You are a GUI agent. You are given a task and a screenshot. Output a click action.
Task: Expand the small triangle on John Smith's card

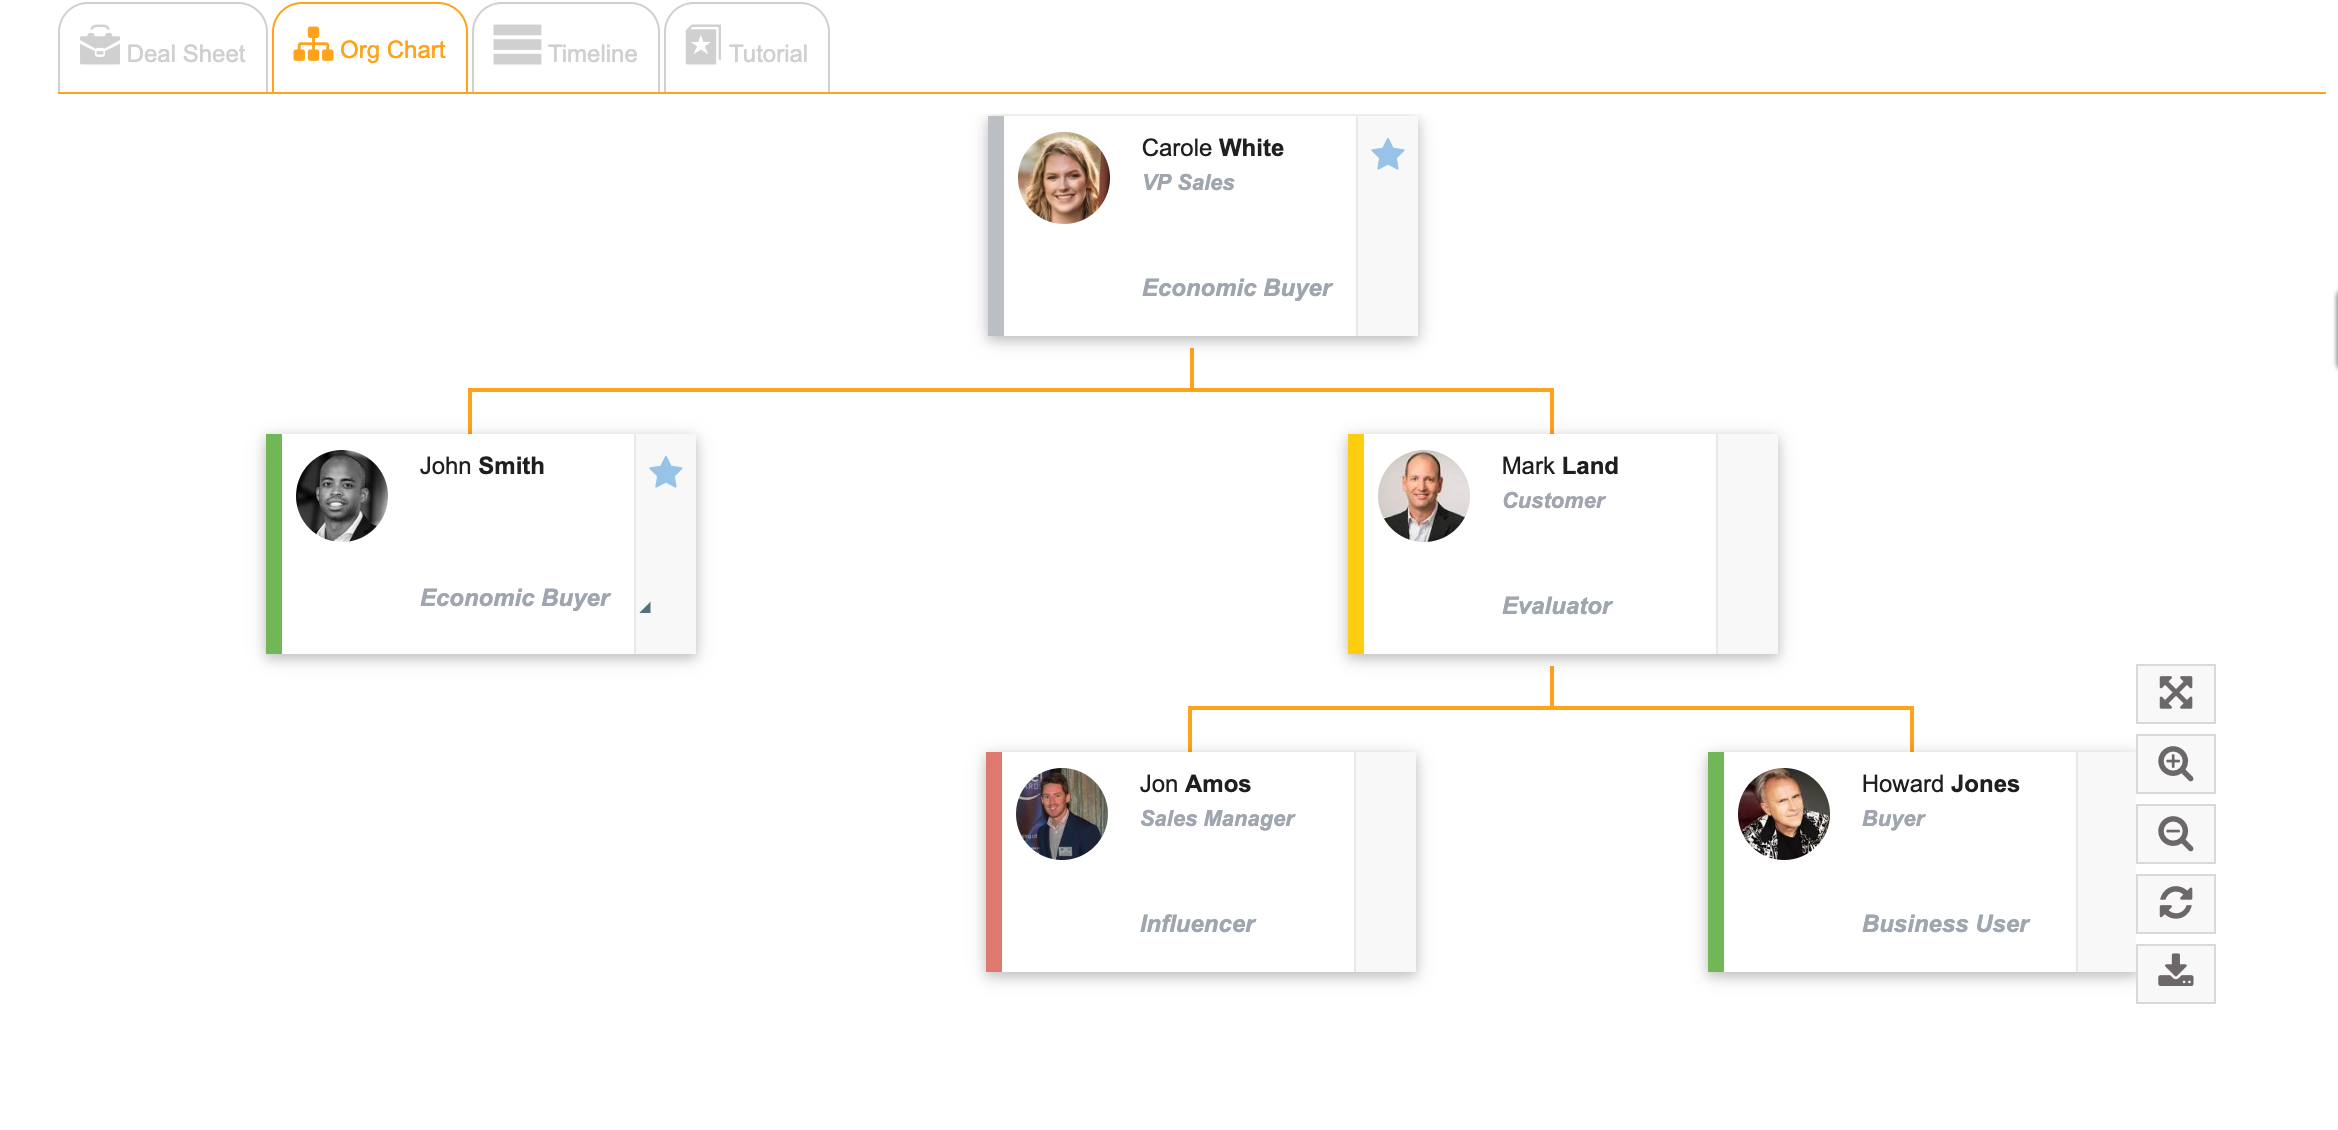(646, 607)
